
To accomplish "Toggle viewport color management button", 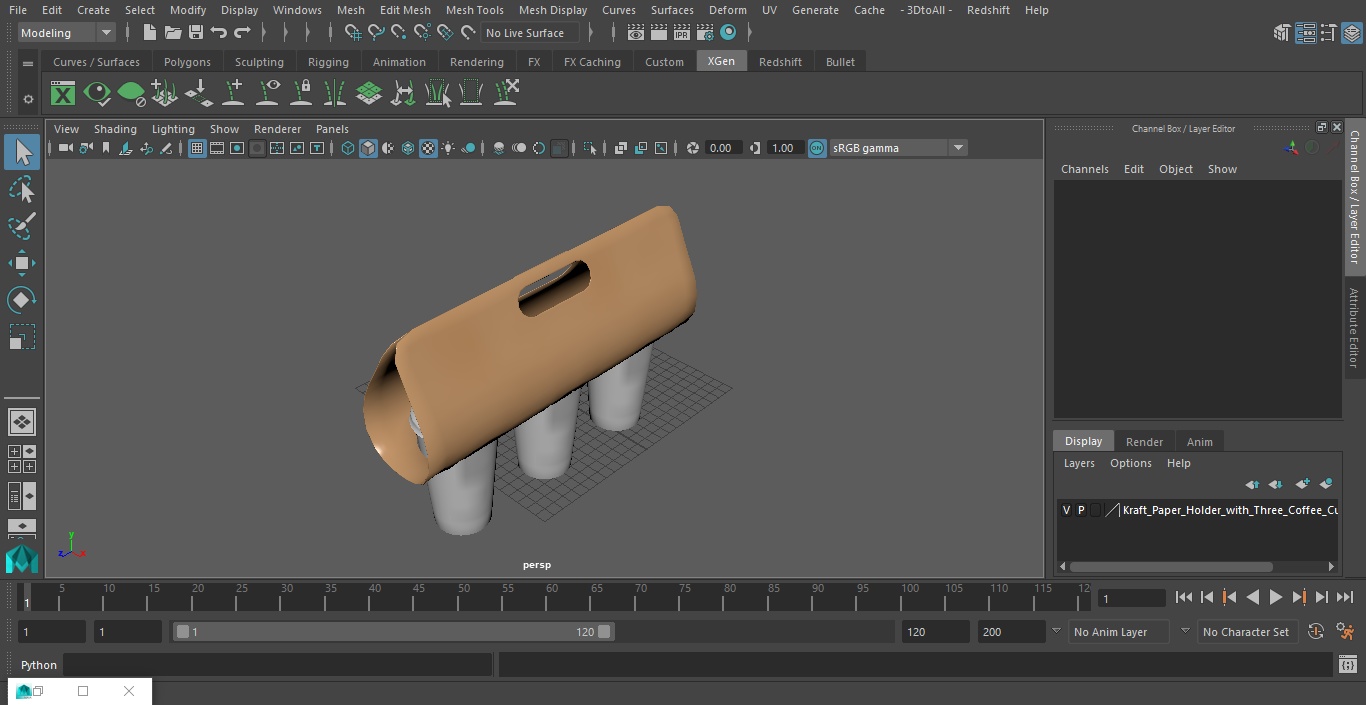I will [817, 148].
